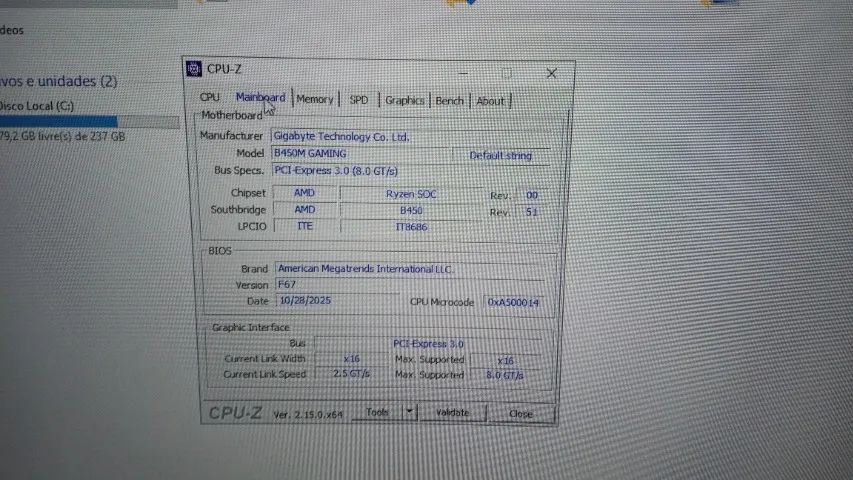Click the Default string field
The image size is (853, 480).
[501, 156]
